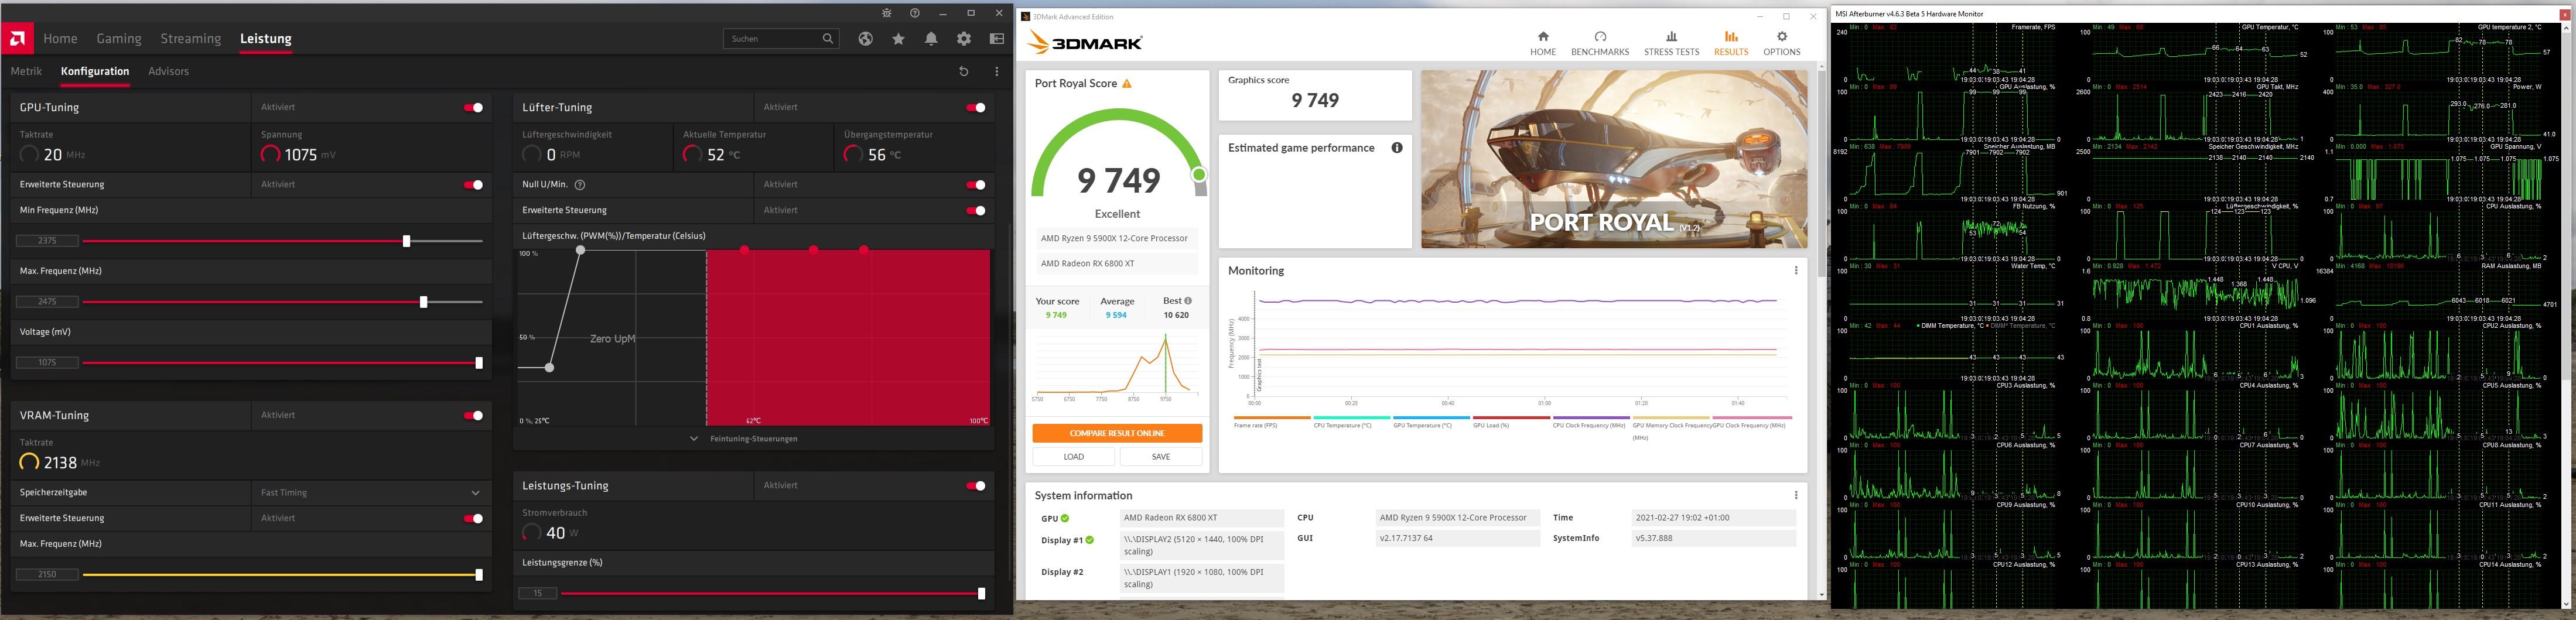Click the Max. Frequenz value box 2475
This screenshot has height=620, width=2576.
point(47,302)
